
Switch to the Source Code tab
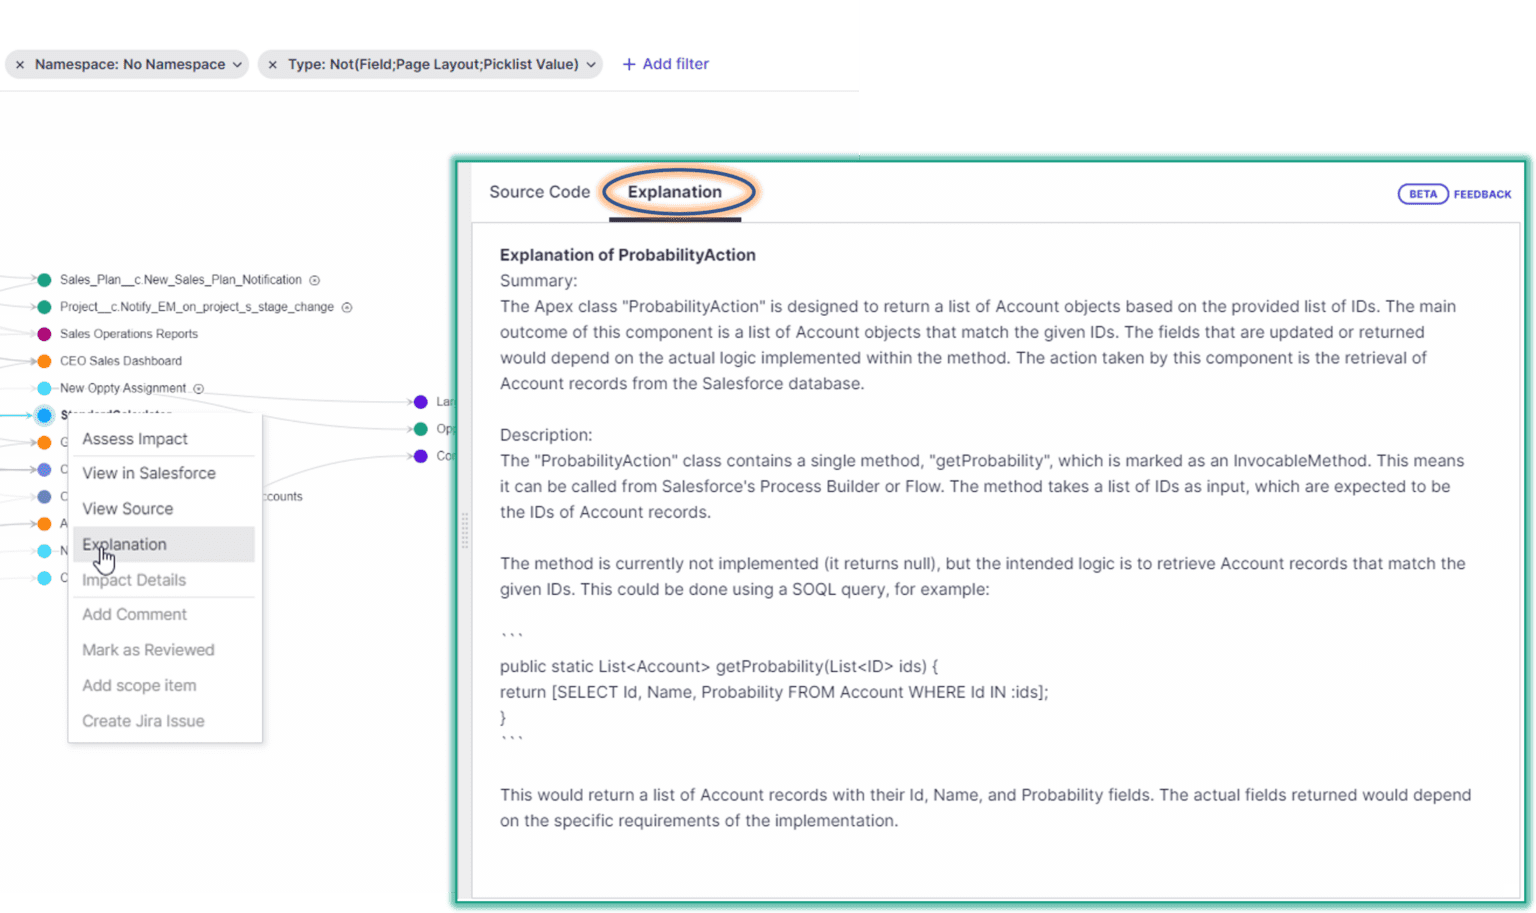[x=539, y=192]
